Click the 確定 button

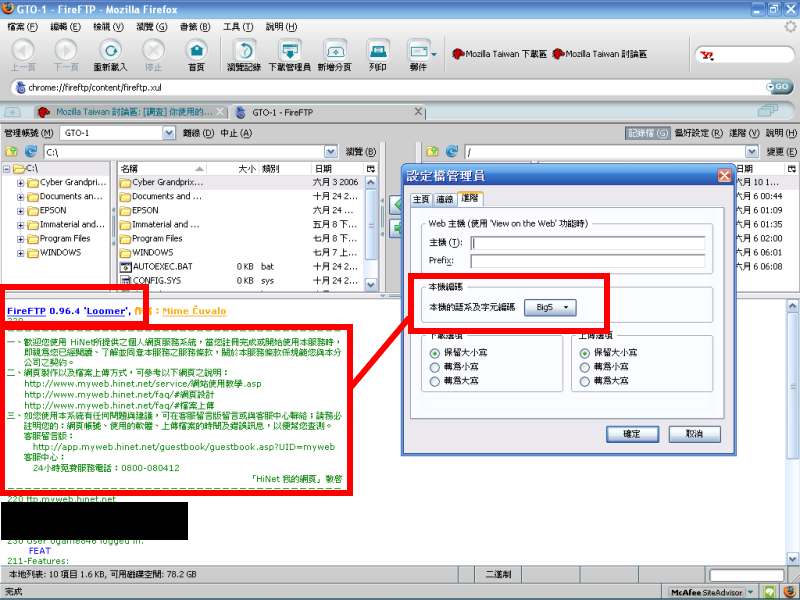(x=632, y=434)
